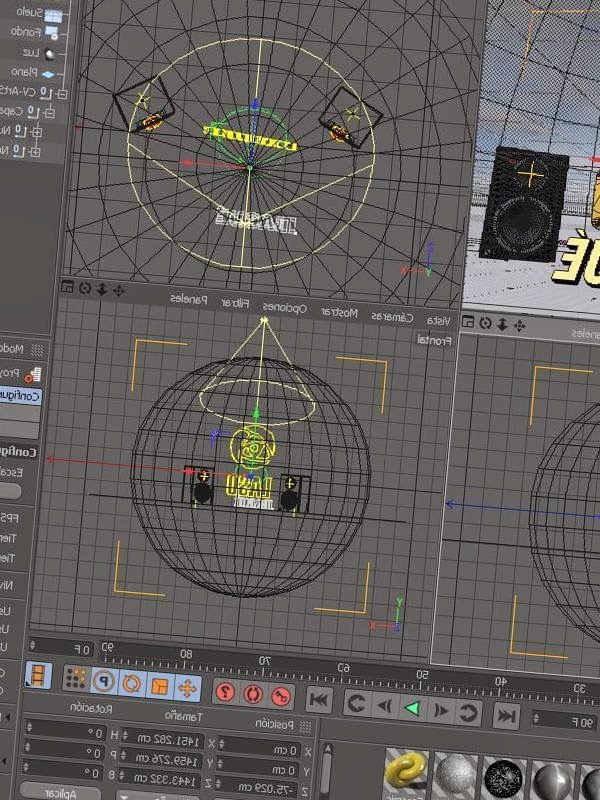Expand the last null object branch with the plus
600x800 pixels.
click(34, 152)
